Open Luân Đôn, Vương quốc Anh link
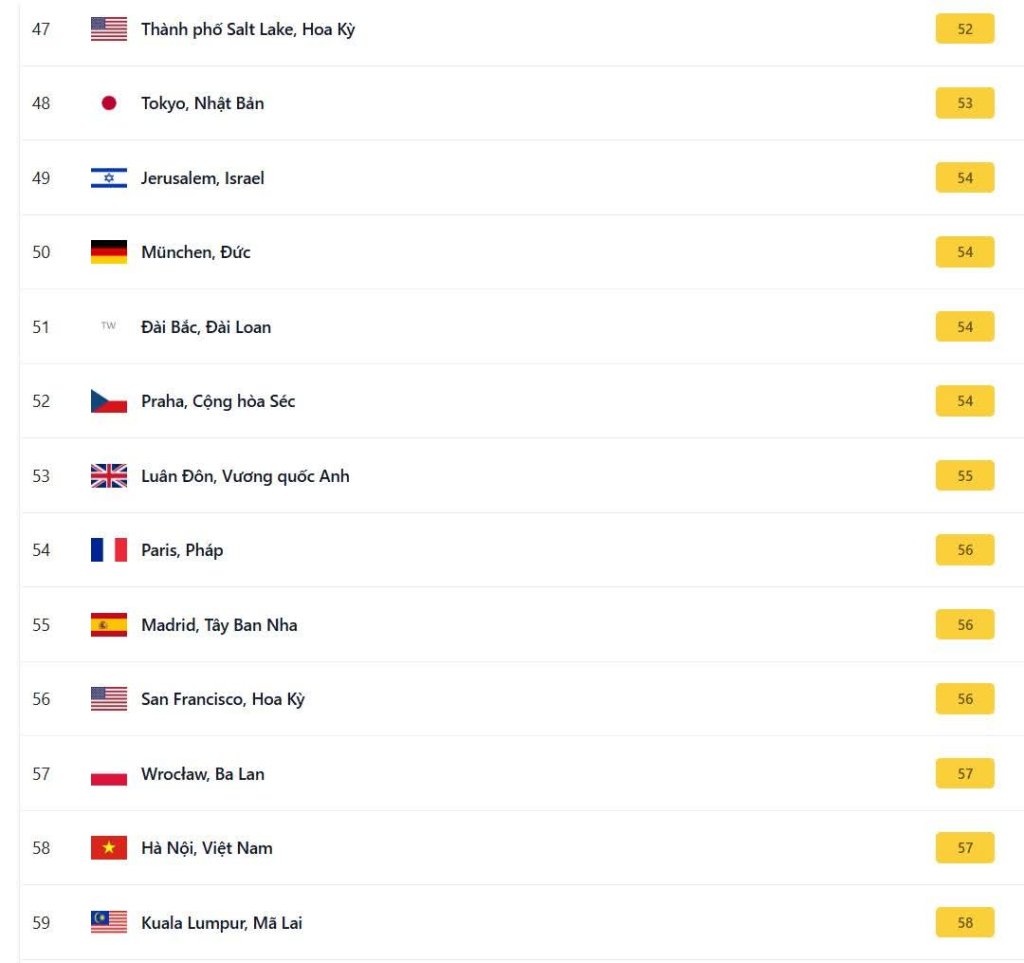1024x963 pixels. [245, 476]
